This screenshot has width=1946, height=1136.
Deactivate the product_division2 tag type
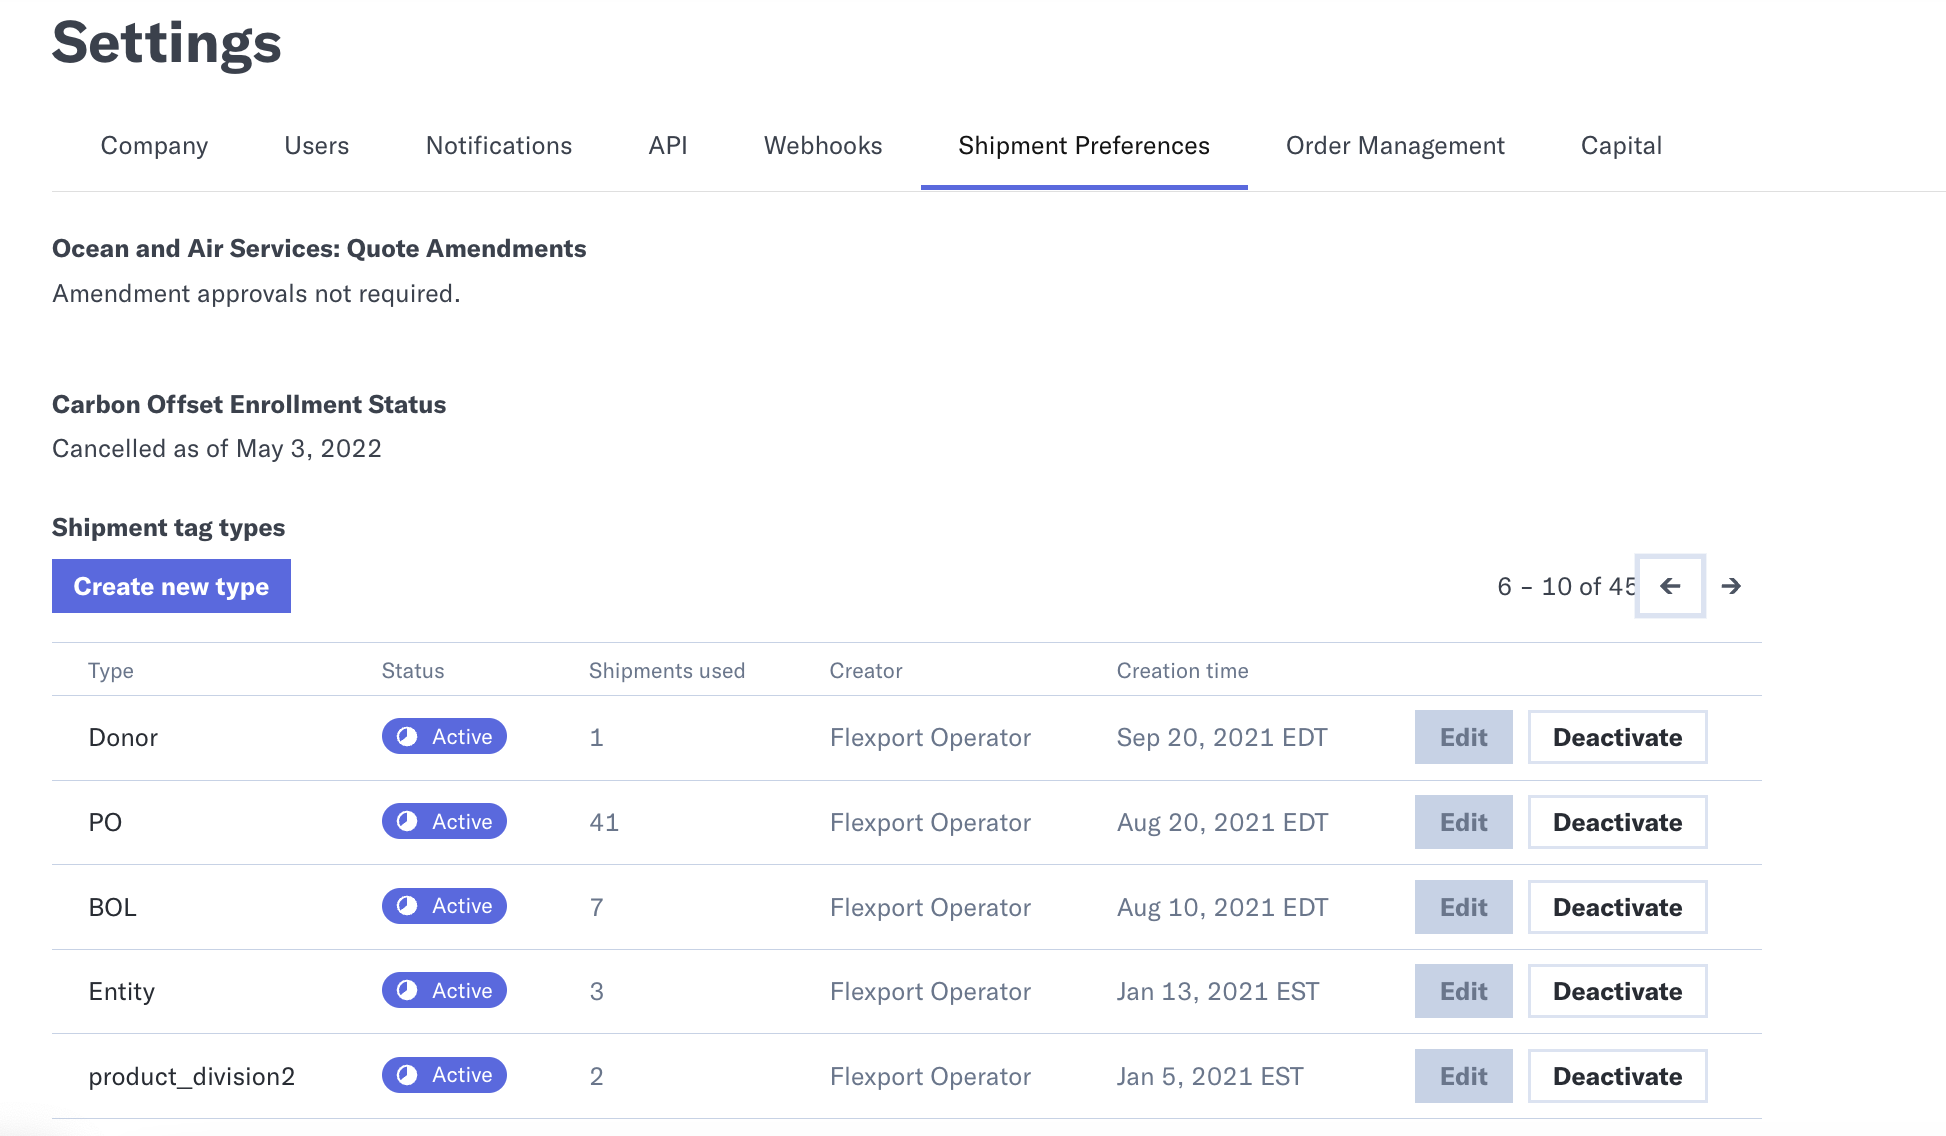pyautogui.click(x=1617, y=1076)
